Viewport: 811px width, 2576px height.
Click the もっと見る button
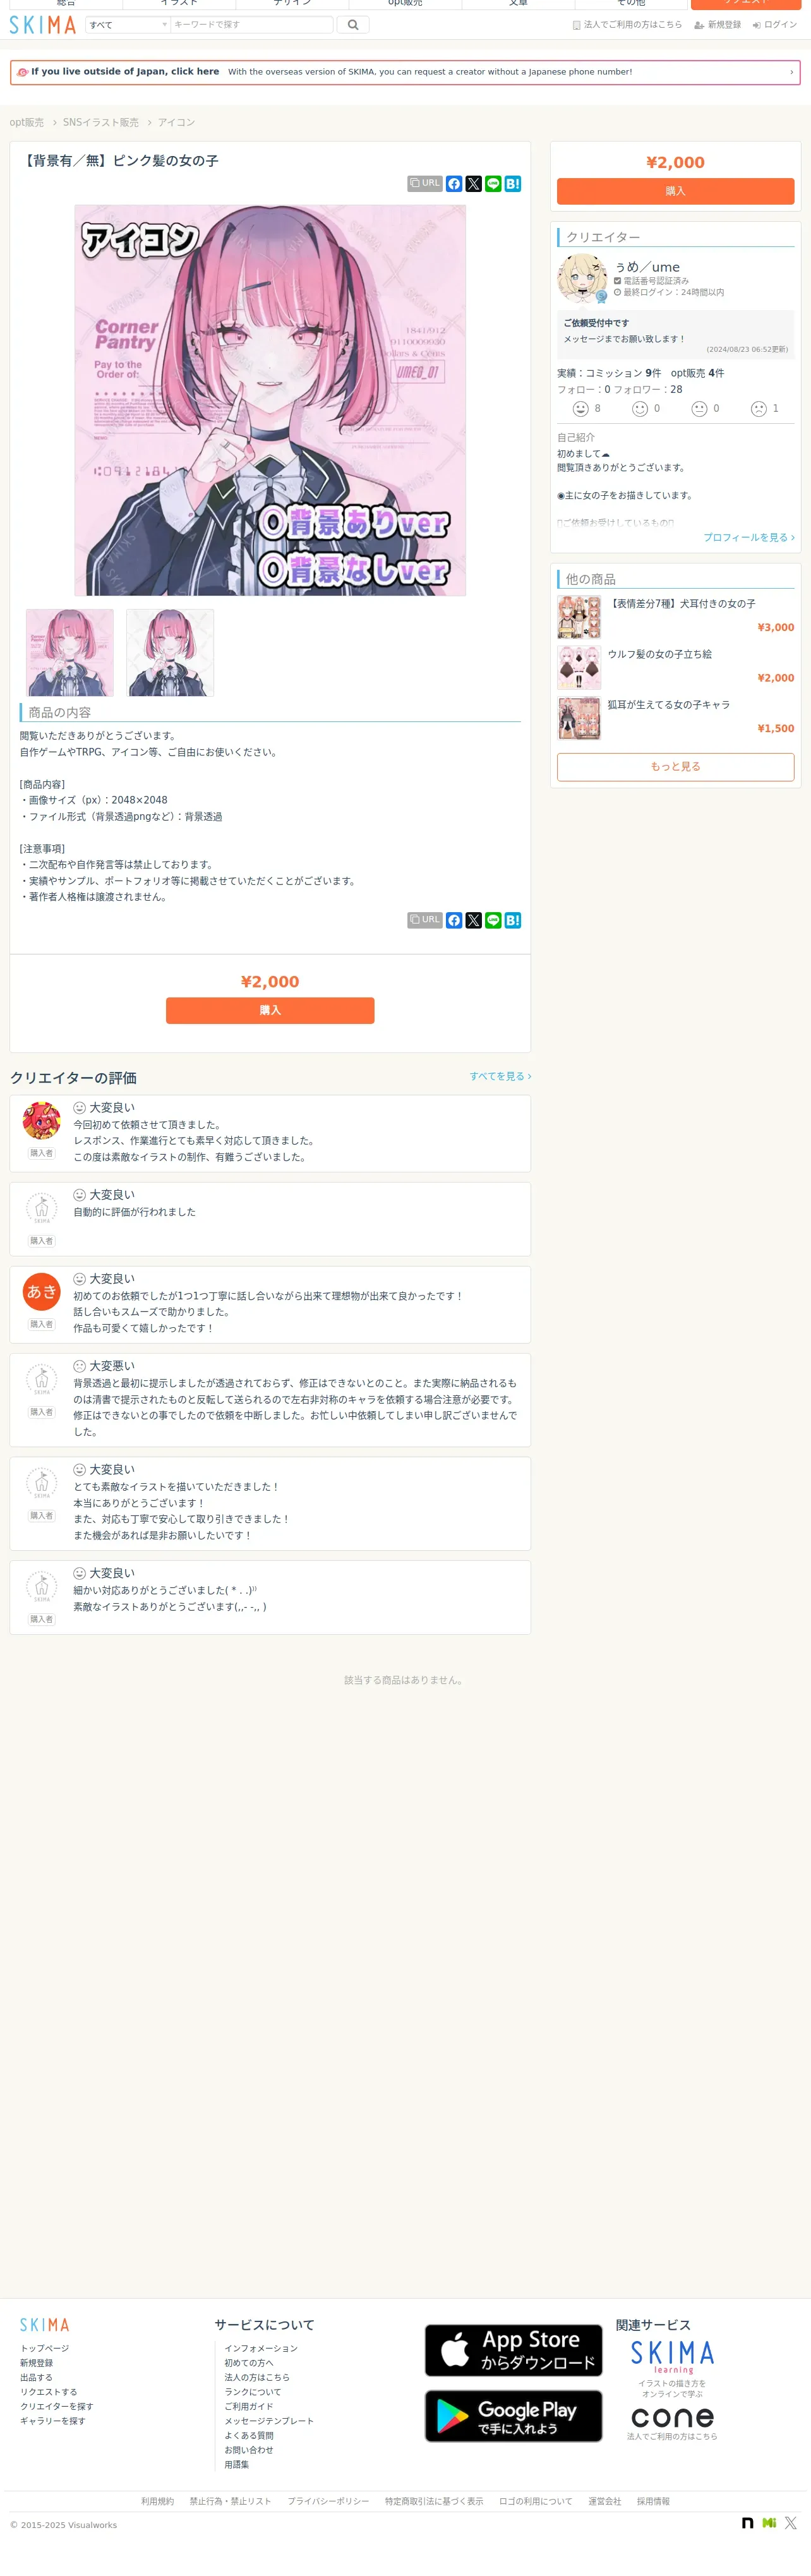coord(675,766)
